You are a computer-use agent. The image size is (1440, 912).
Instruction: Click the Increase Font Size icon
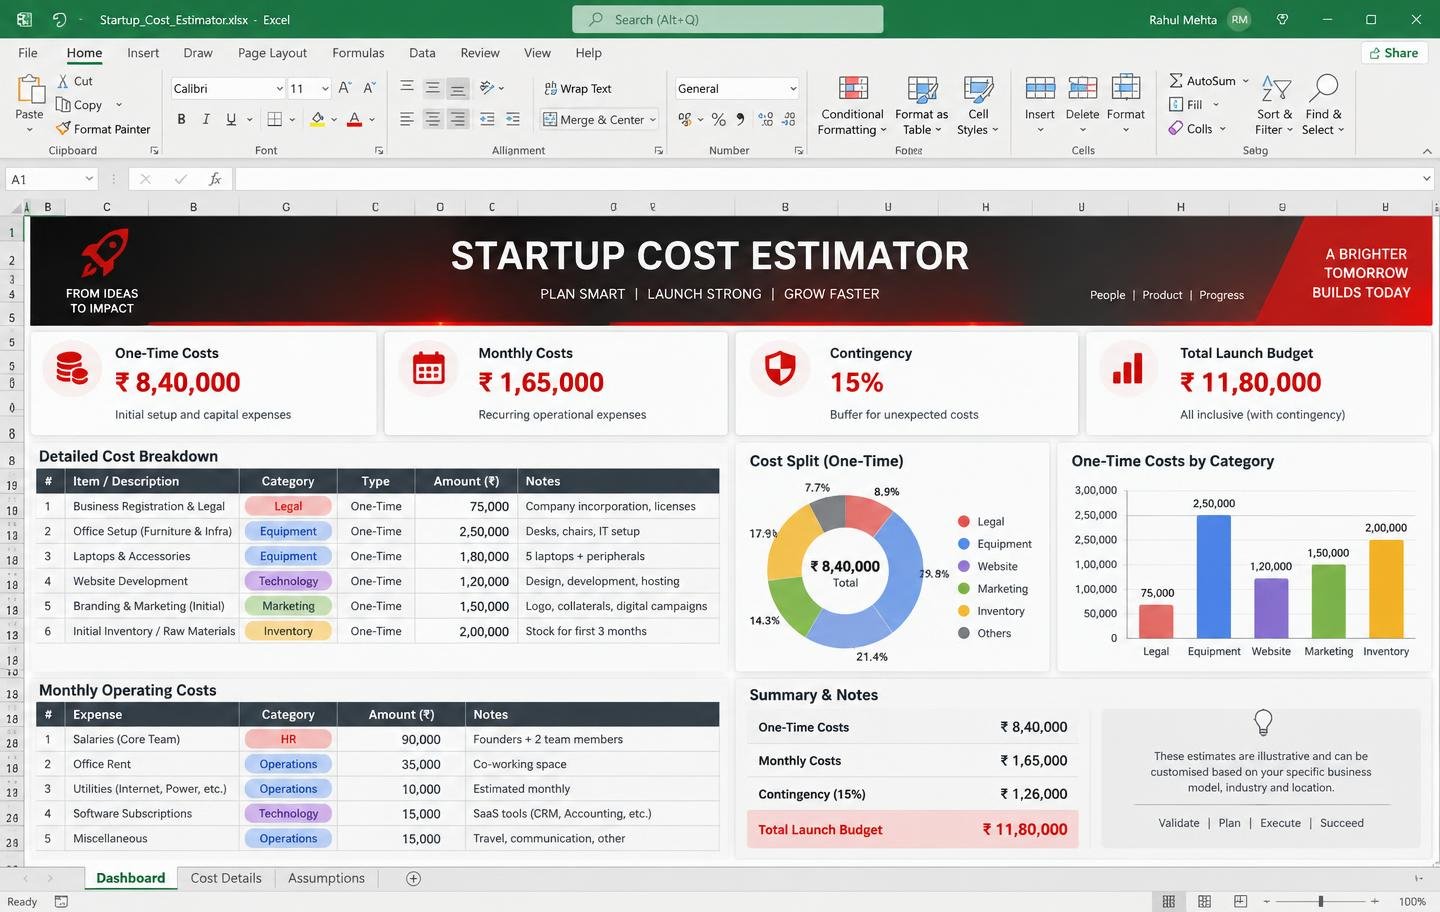click(345, 88)
